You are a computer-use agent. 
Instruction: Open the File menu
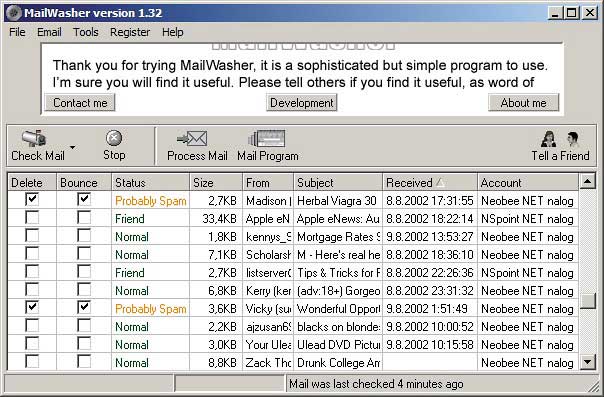17,32
